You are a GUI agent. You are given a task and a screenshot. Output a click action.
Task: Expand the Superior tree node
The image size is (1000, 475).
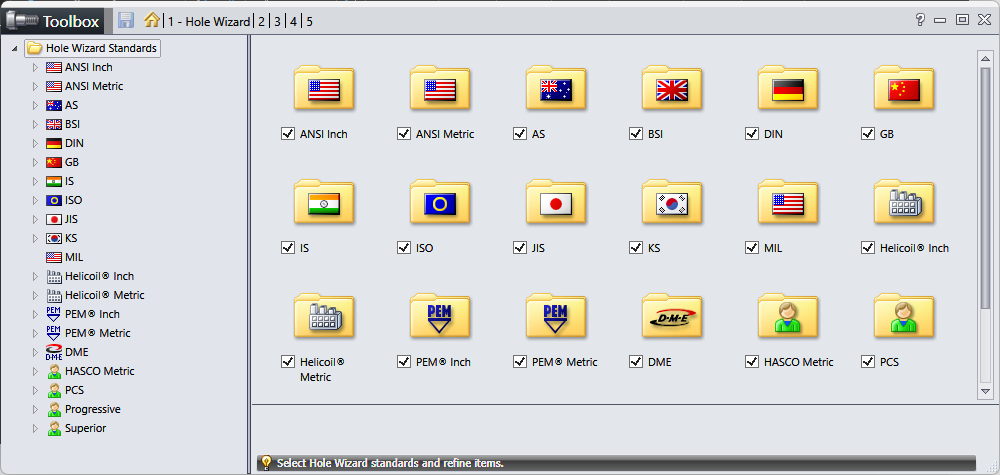tap(36, 428)
